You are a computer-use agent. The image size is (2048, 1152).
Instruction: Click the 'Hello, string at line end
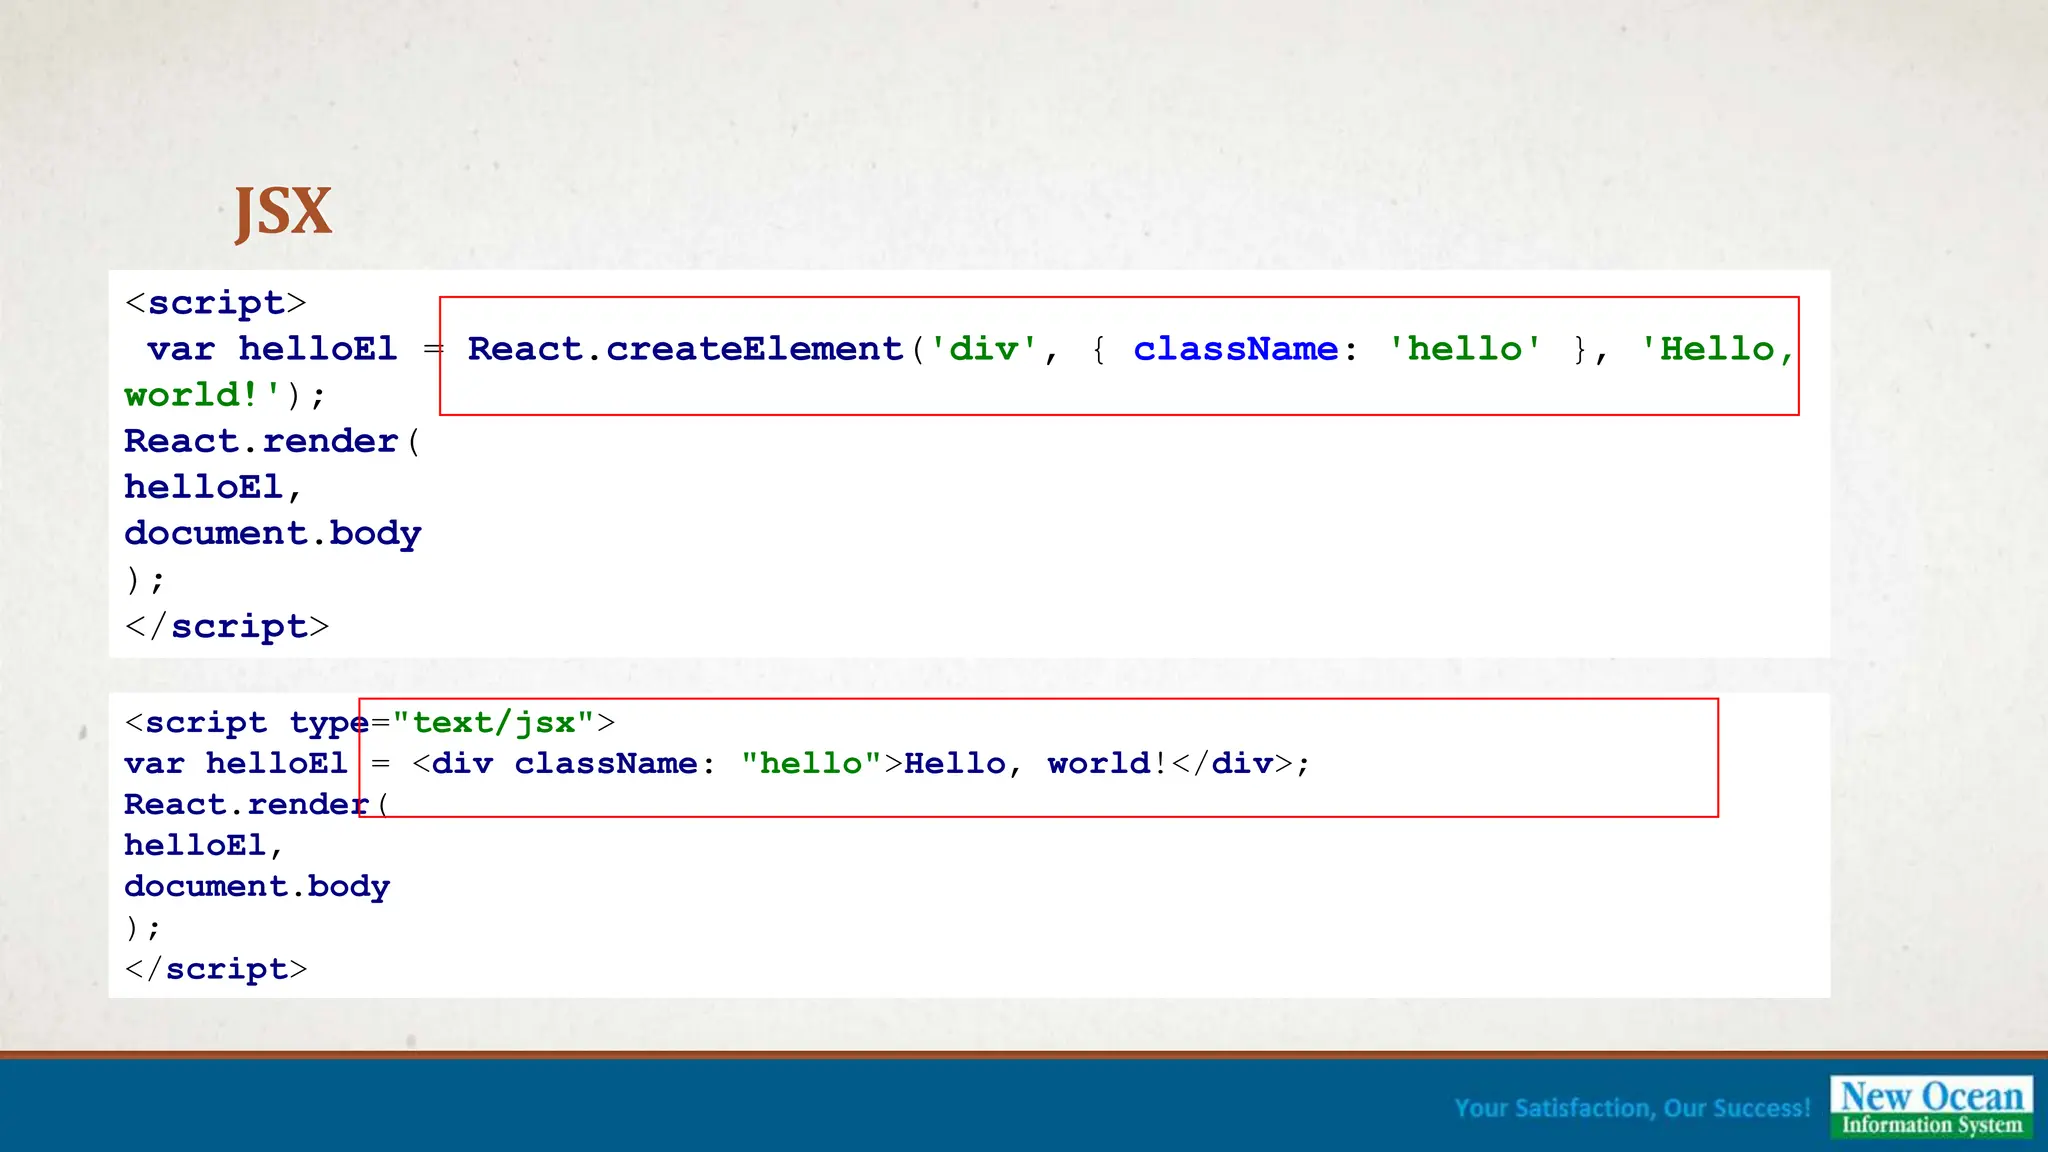pyautogui.click(x=1717, y=349)
